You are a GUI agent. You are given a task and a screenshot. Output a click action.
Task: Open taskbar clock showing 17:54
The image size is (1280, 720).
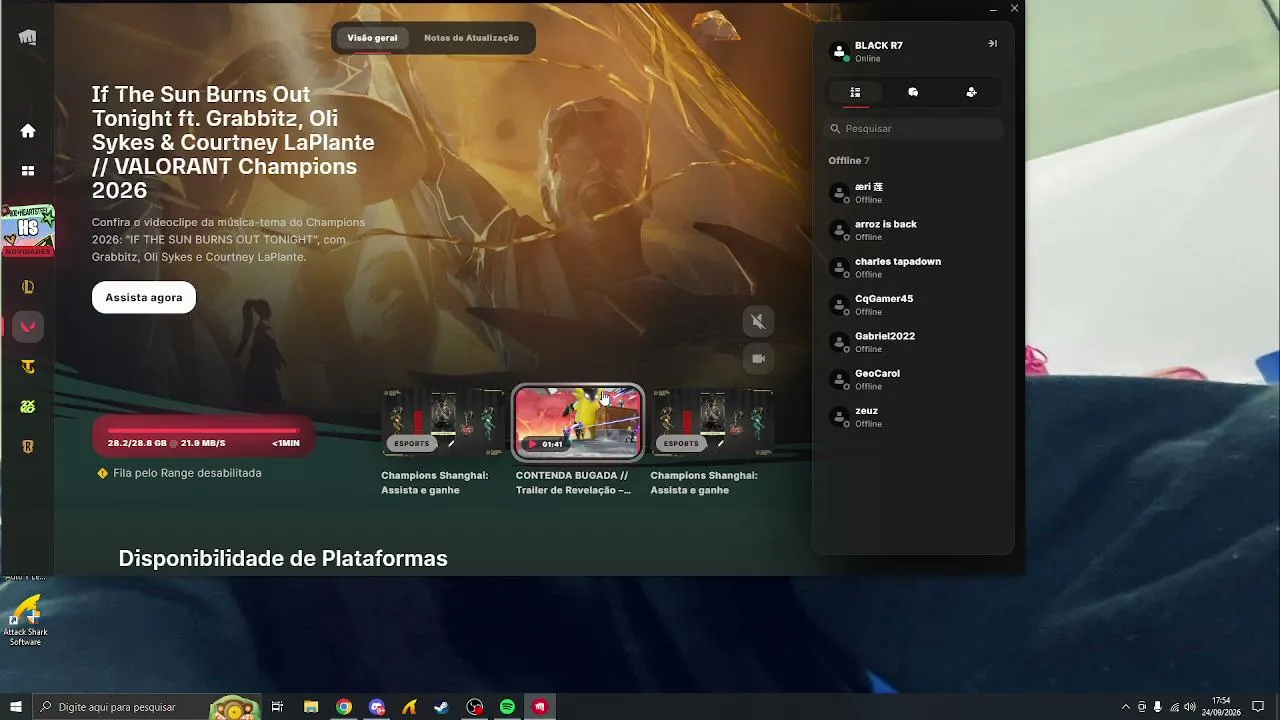(x=1221, y=707)
